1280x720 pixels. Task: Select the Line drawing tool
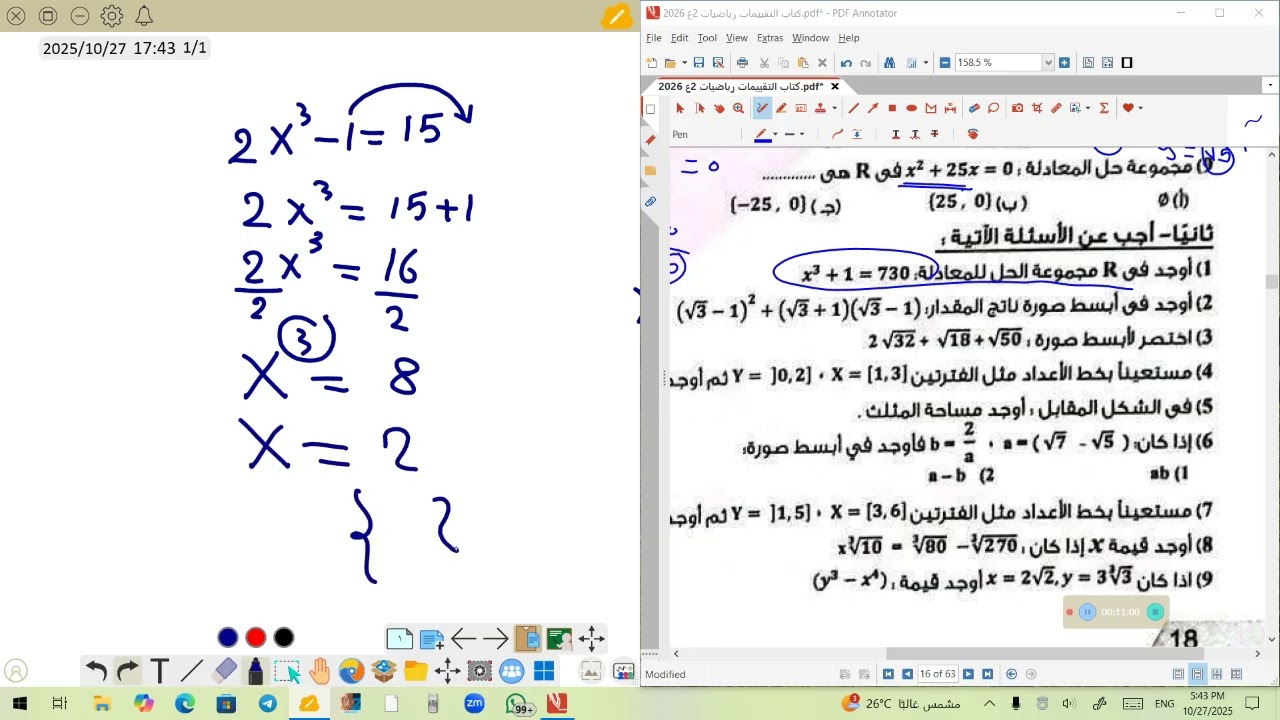(x=853, y=108)
